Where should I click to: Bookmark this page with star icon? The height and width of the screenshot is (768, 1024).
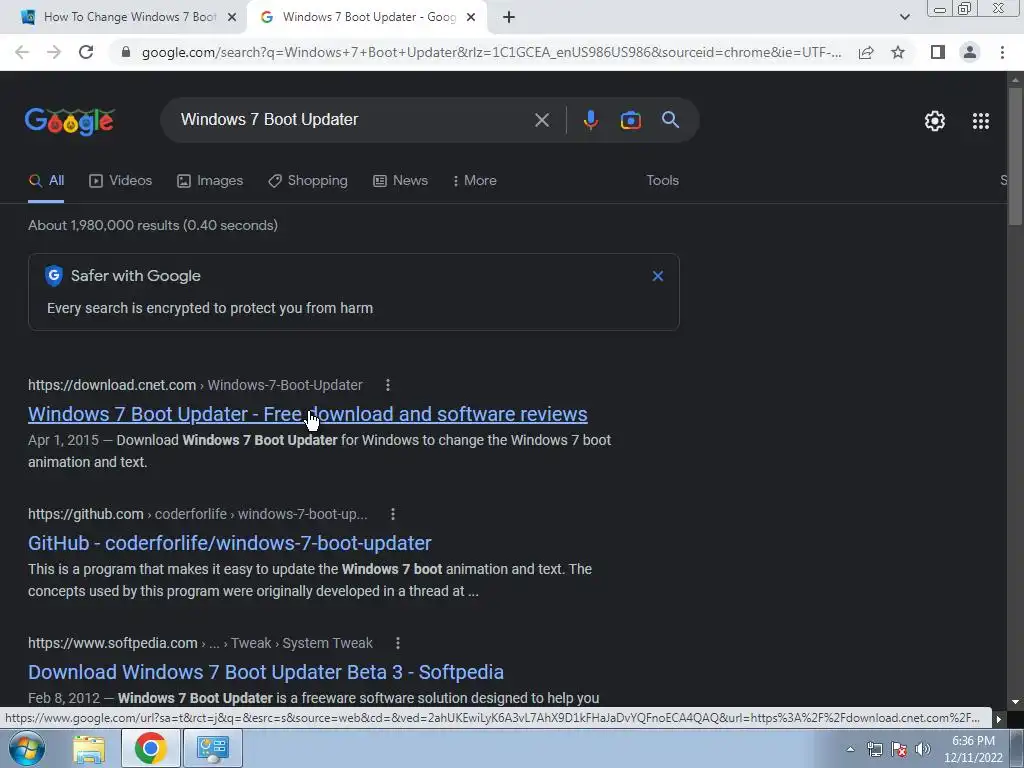click(898, 52)
